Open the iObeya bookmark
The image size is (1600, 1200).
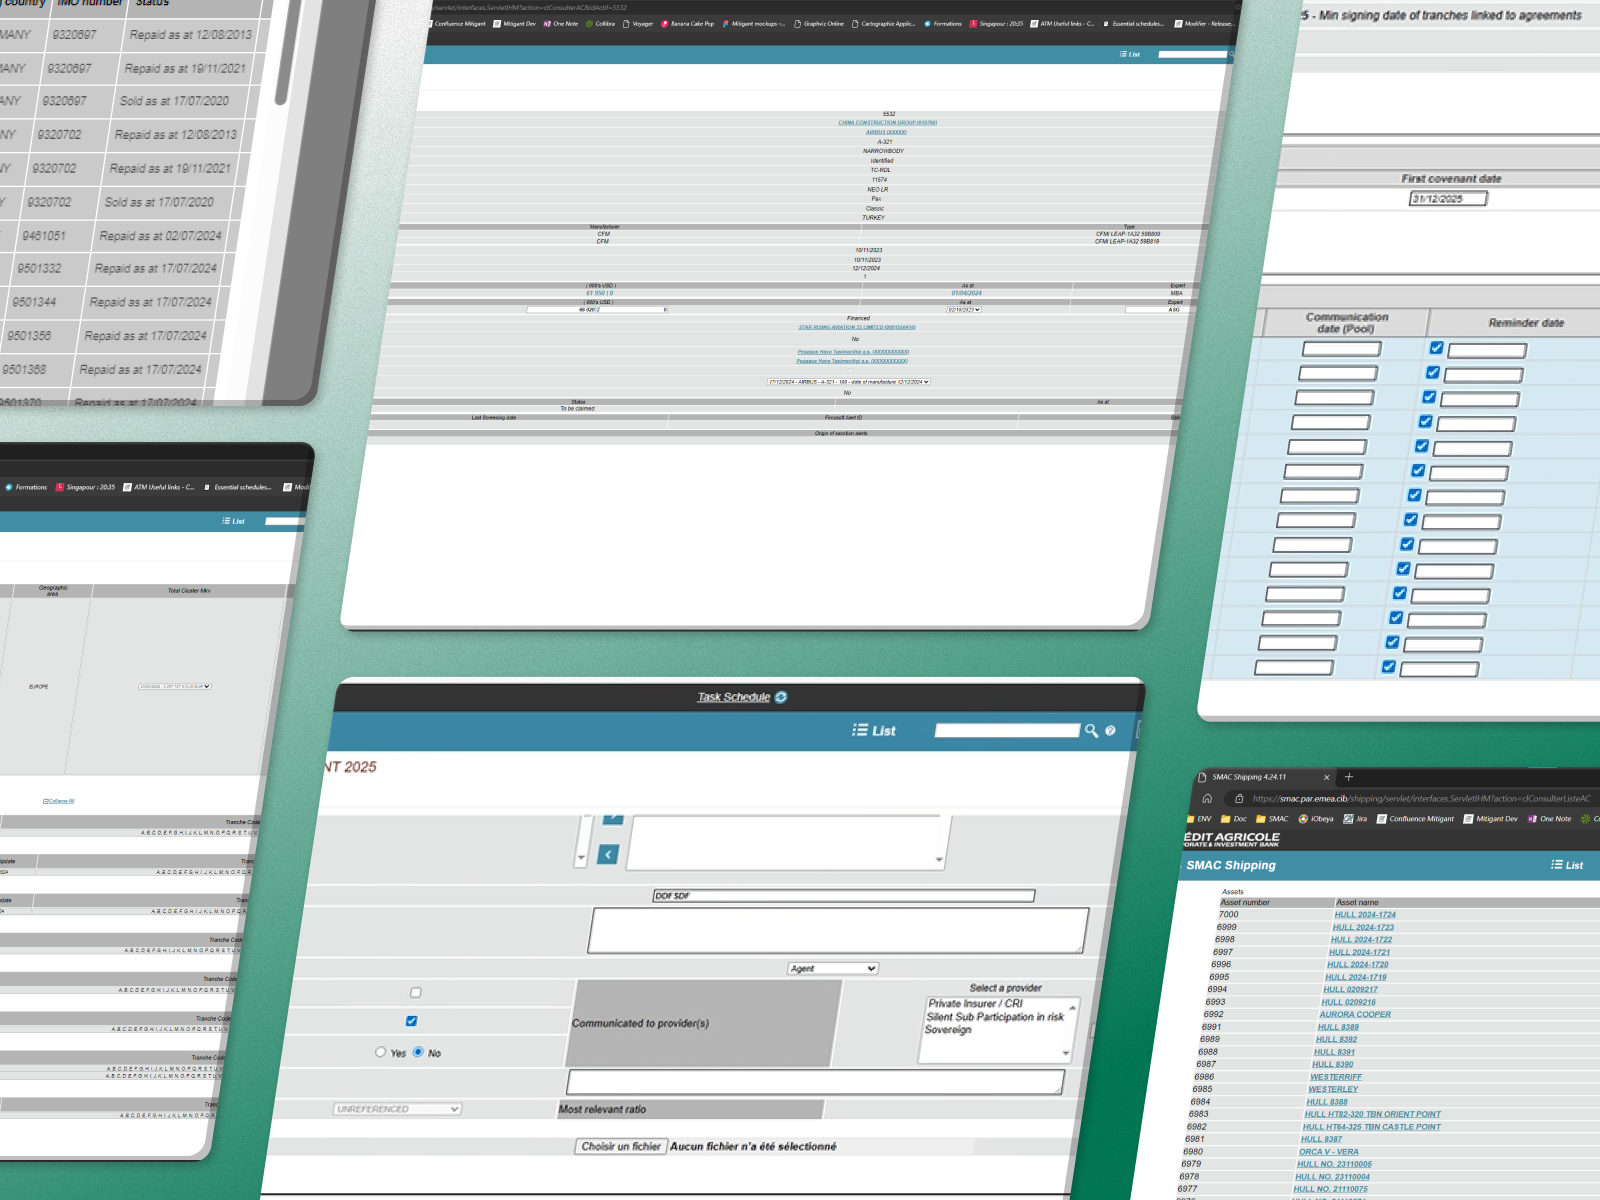(1316, 819)
